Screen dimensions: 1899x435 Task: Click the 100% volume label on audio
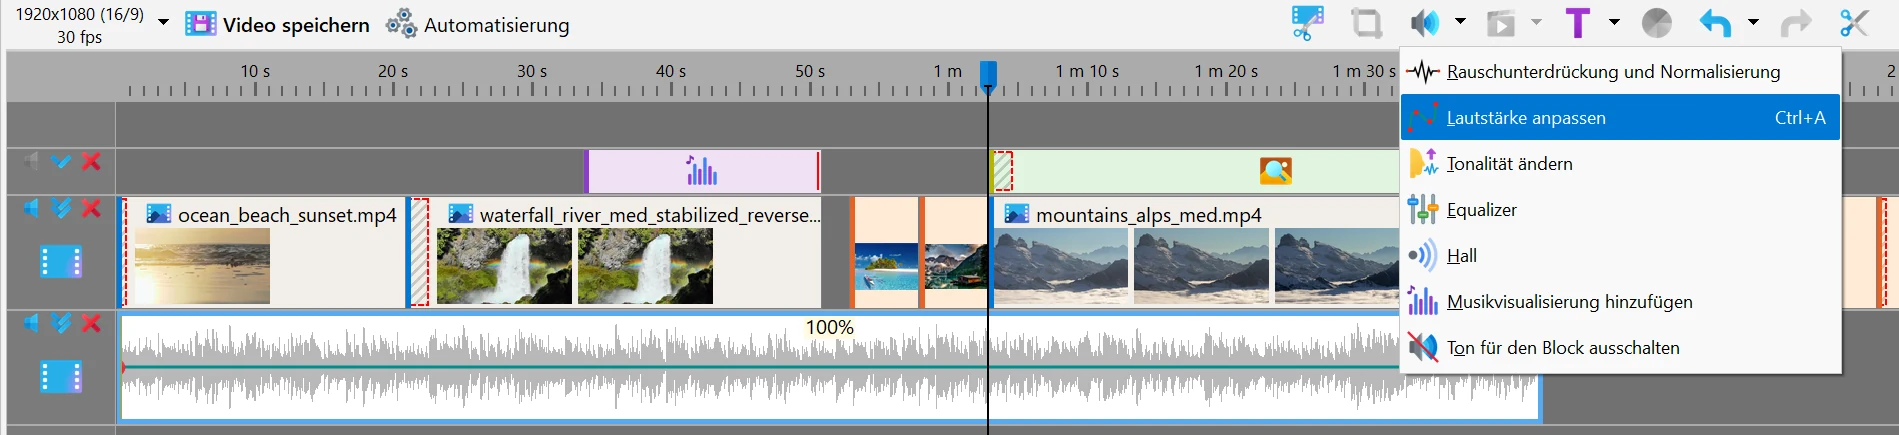tap(830, 327)
